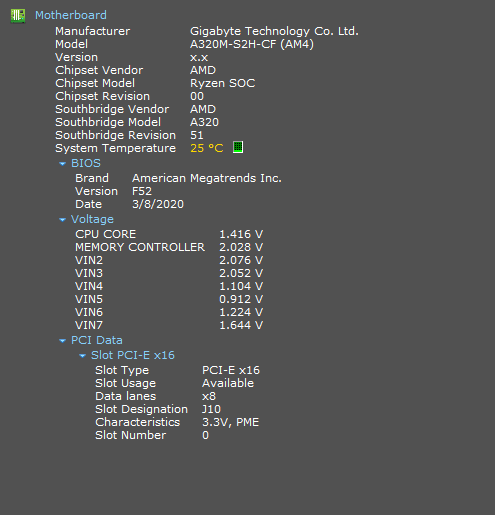
Task: Select the Ryzen SOC chipset value
Action: (x=223, y=83)
